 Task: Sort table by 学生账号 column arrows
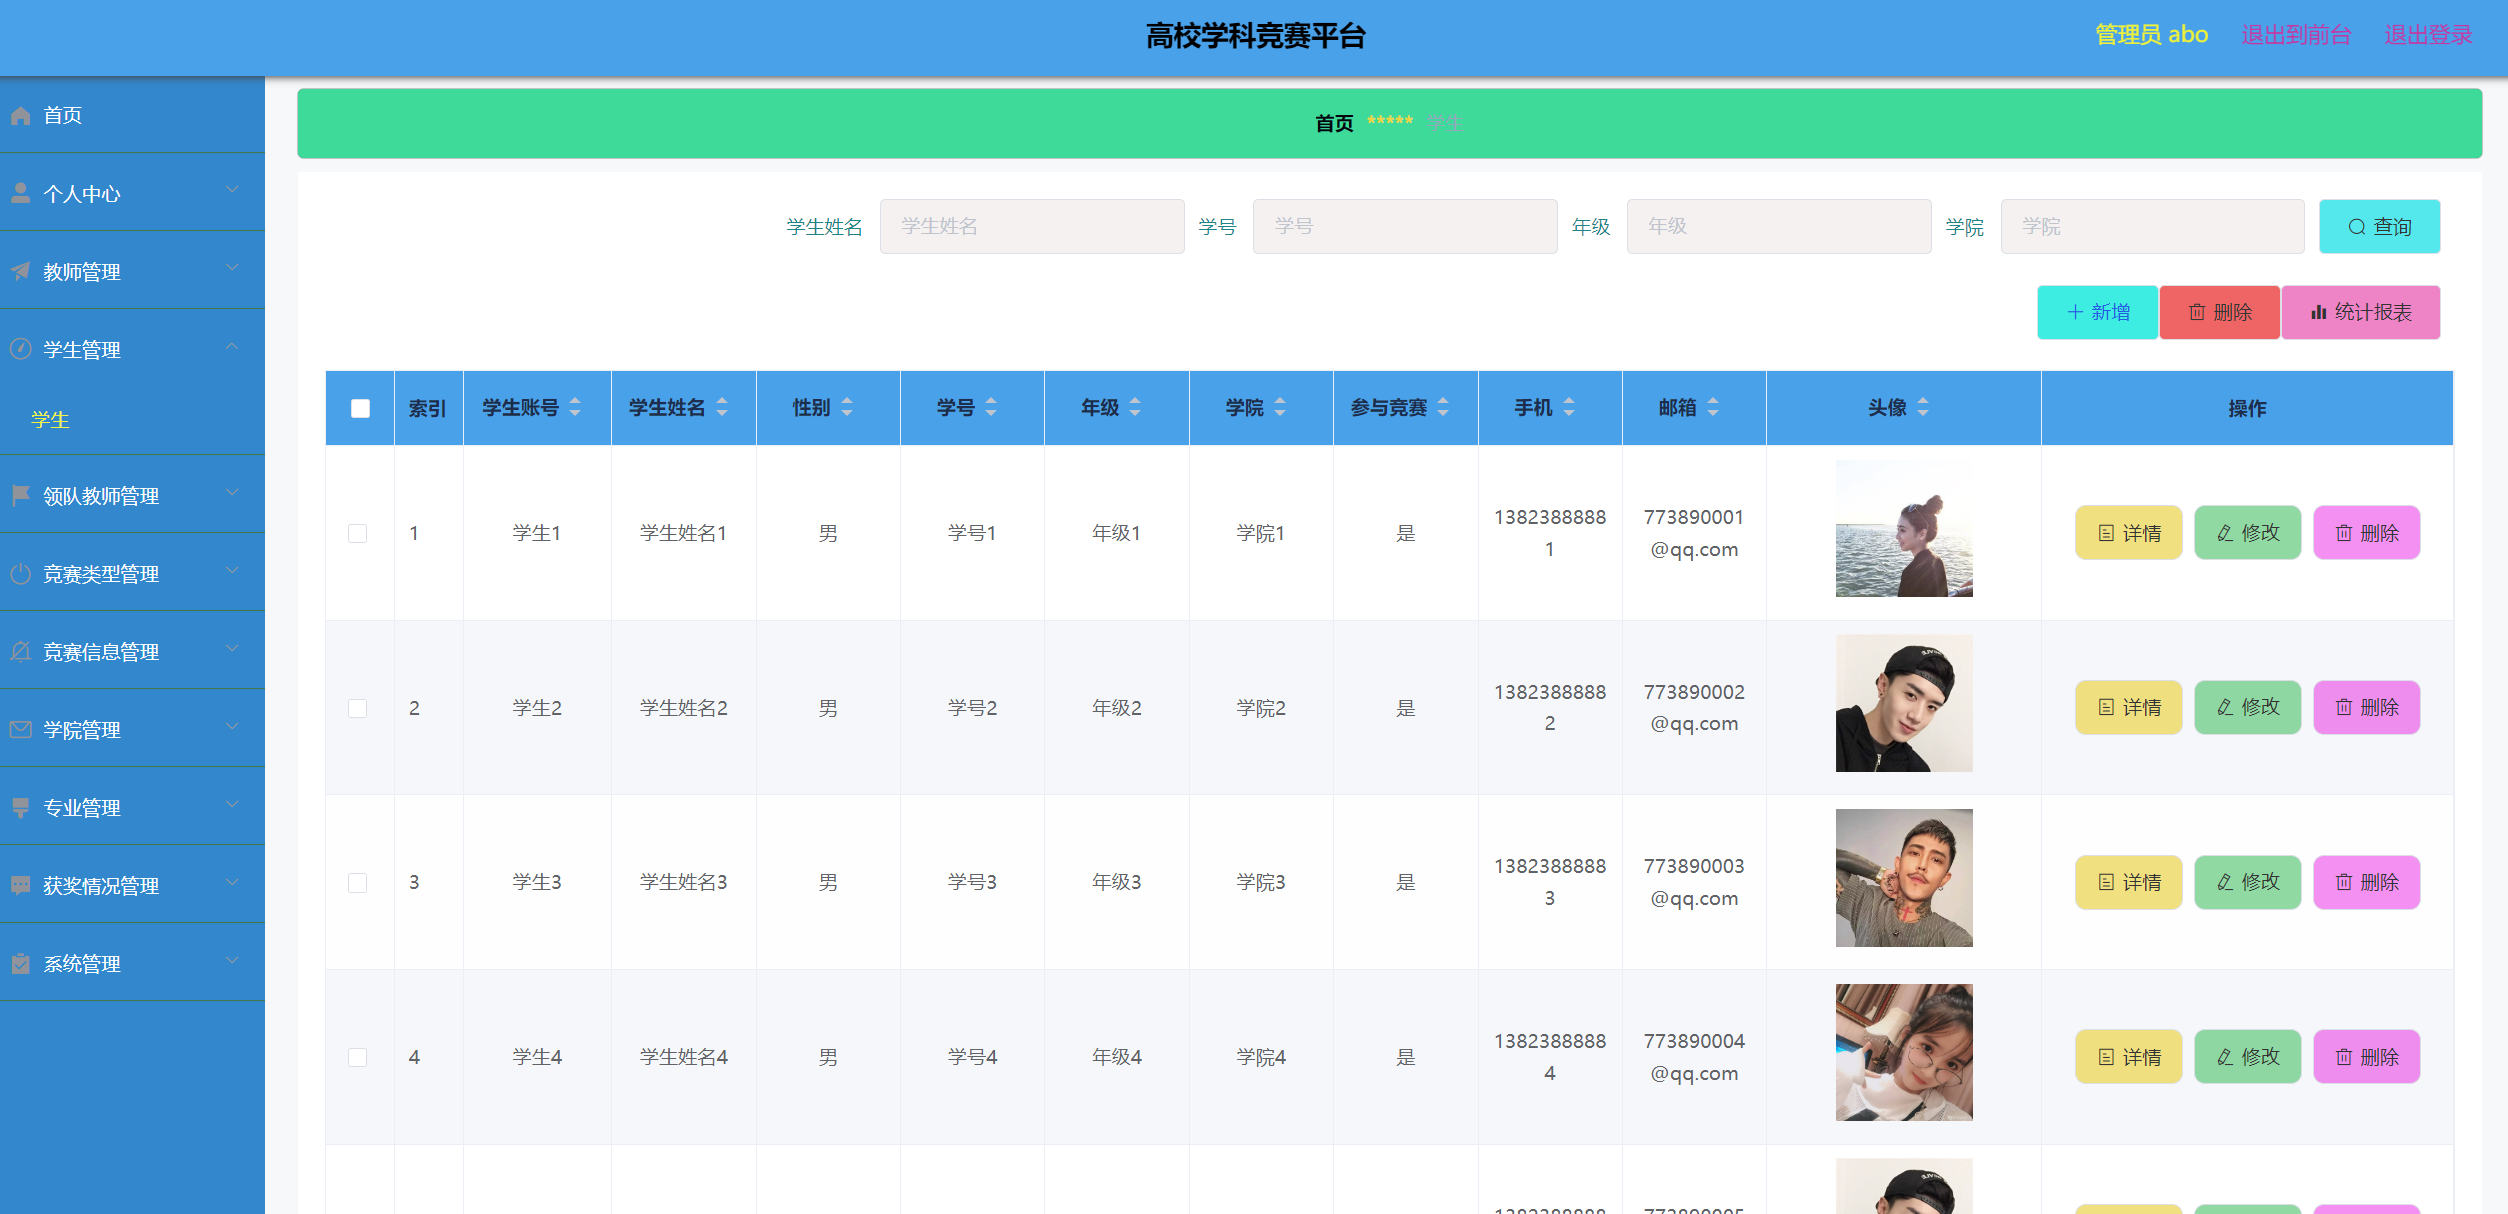point(575,407)
